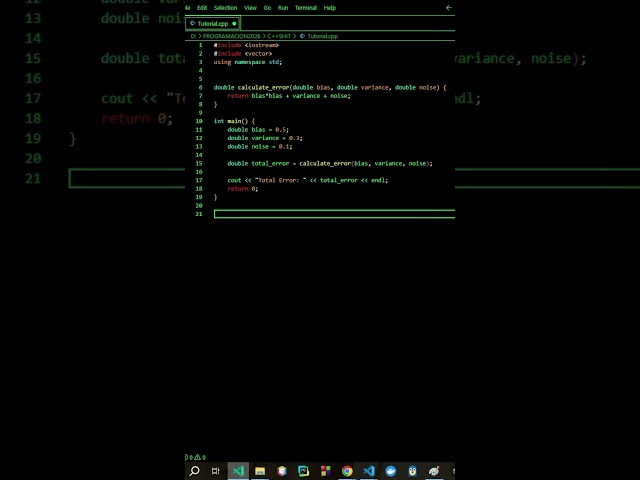Viewport: 640px width, 480px height.
Task: Click line number 10 in the gutter
Action: tap(199, 121)
